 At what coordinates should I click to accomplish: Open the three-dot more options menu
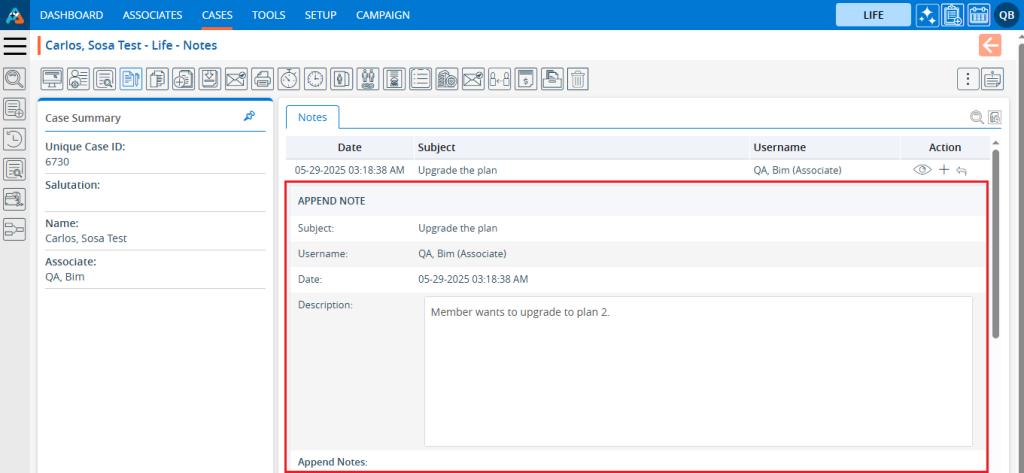pyautogui.click(x=967, y=79)
